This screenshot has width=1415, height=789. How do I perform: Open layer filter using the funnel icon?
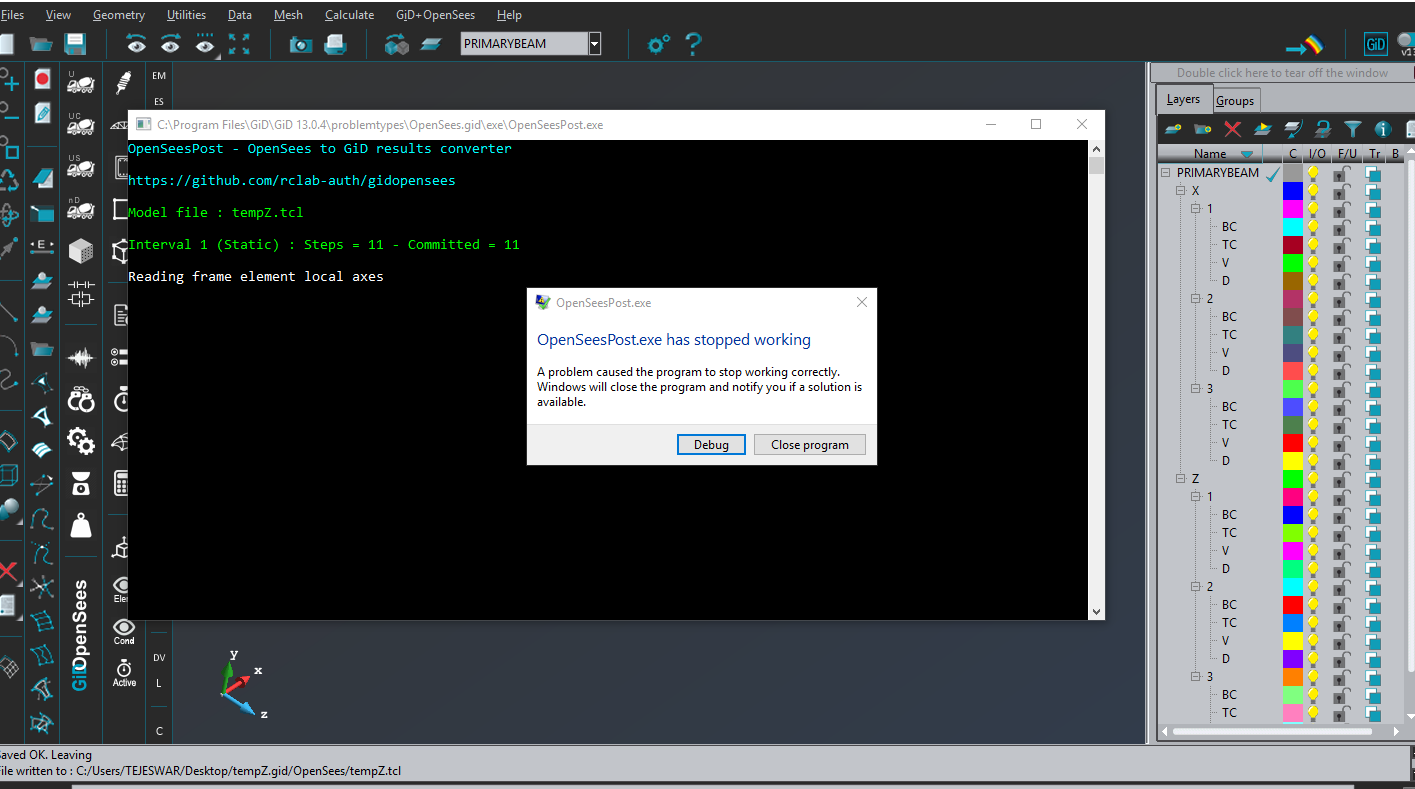click(x=1353, y=130)
